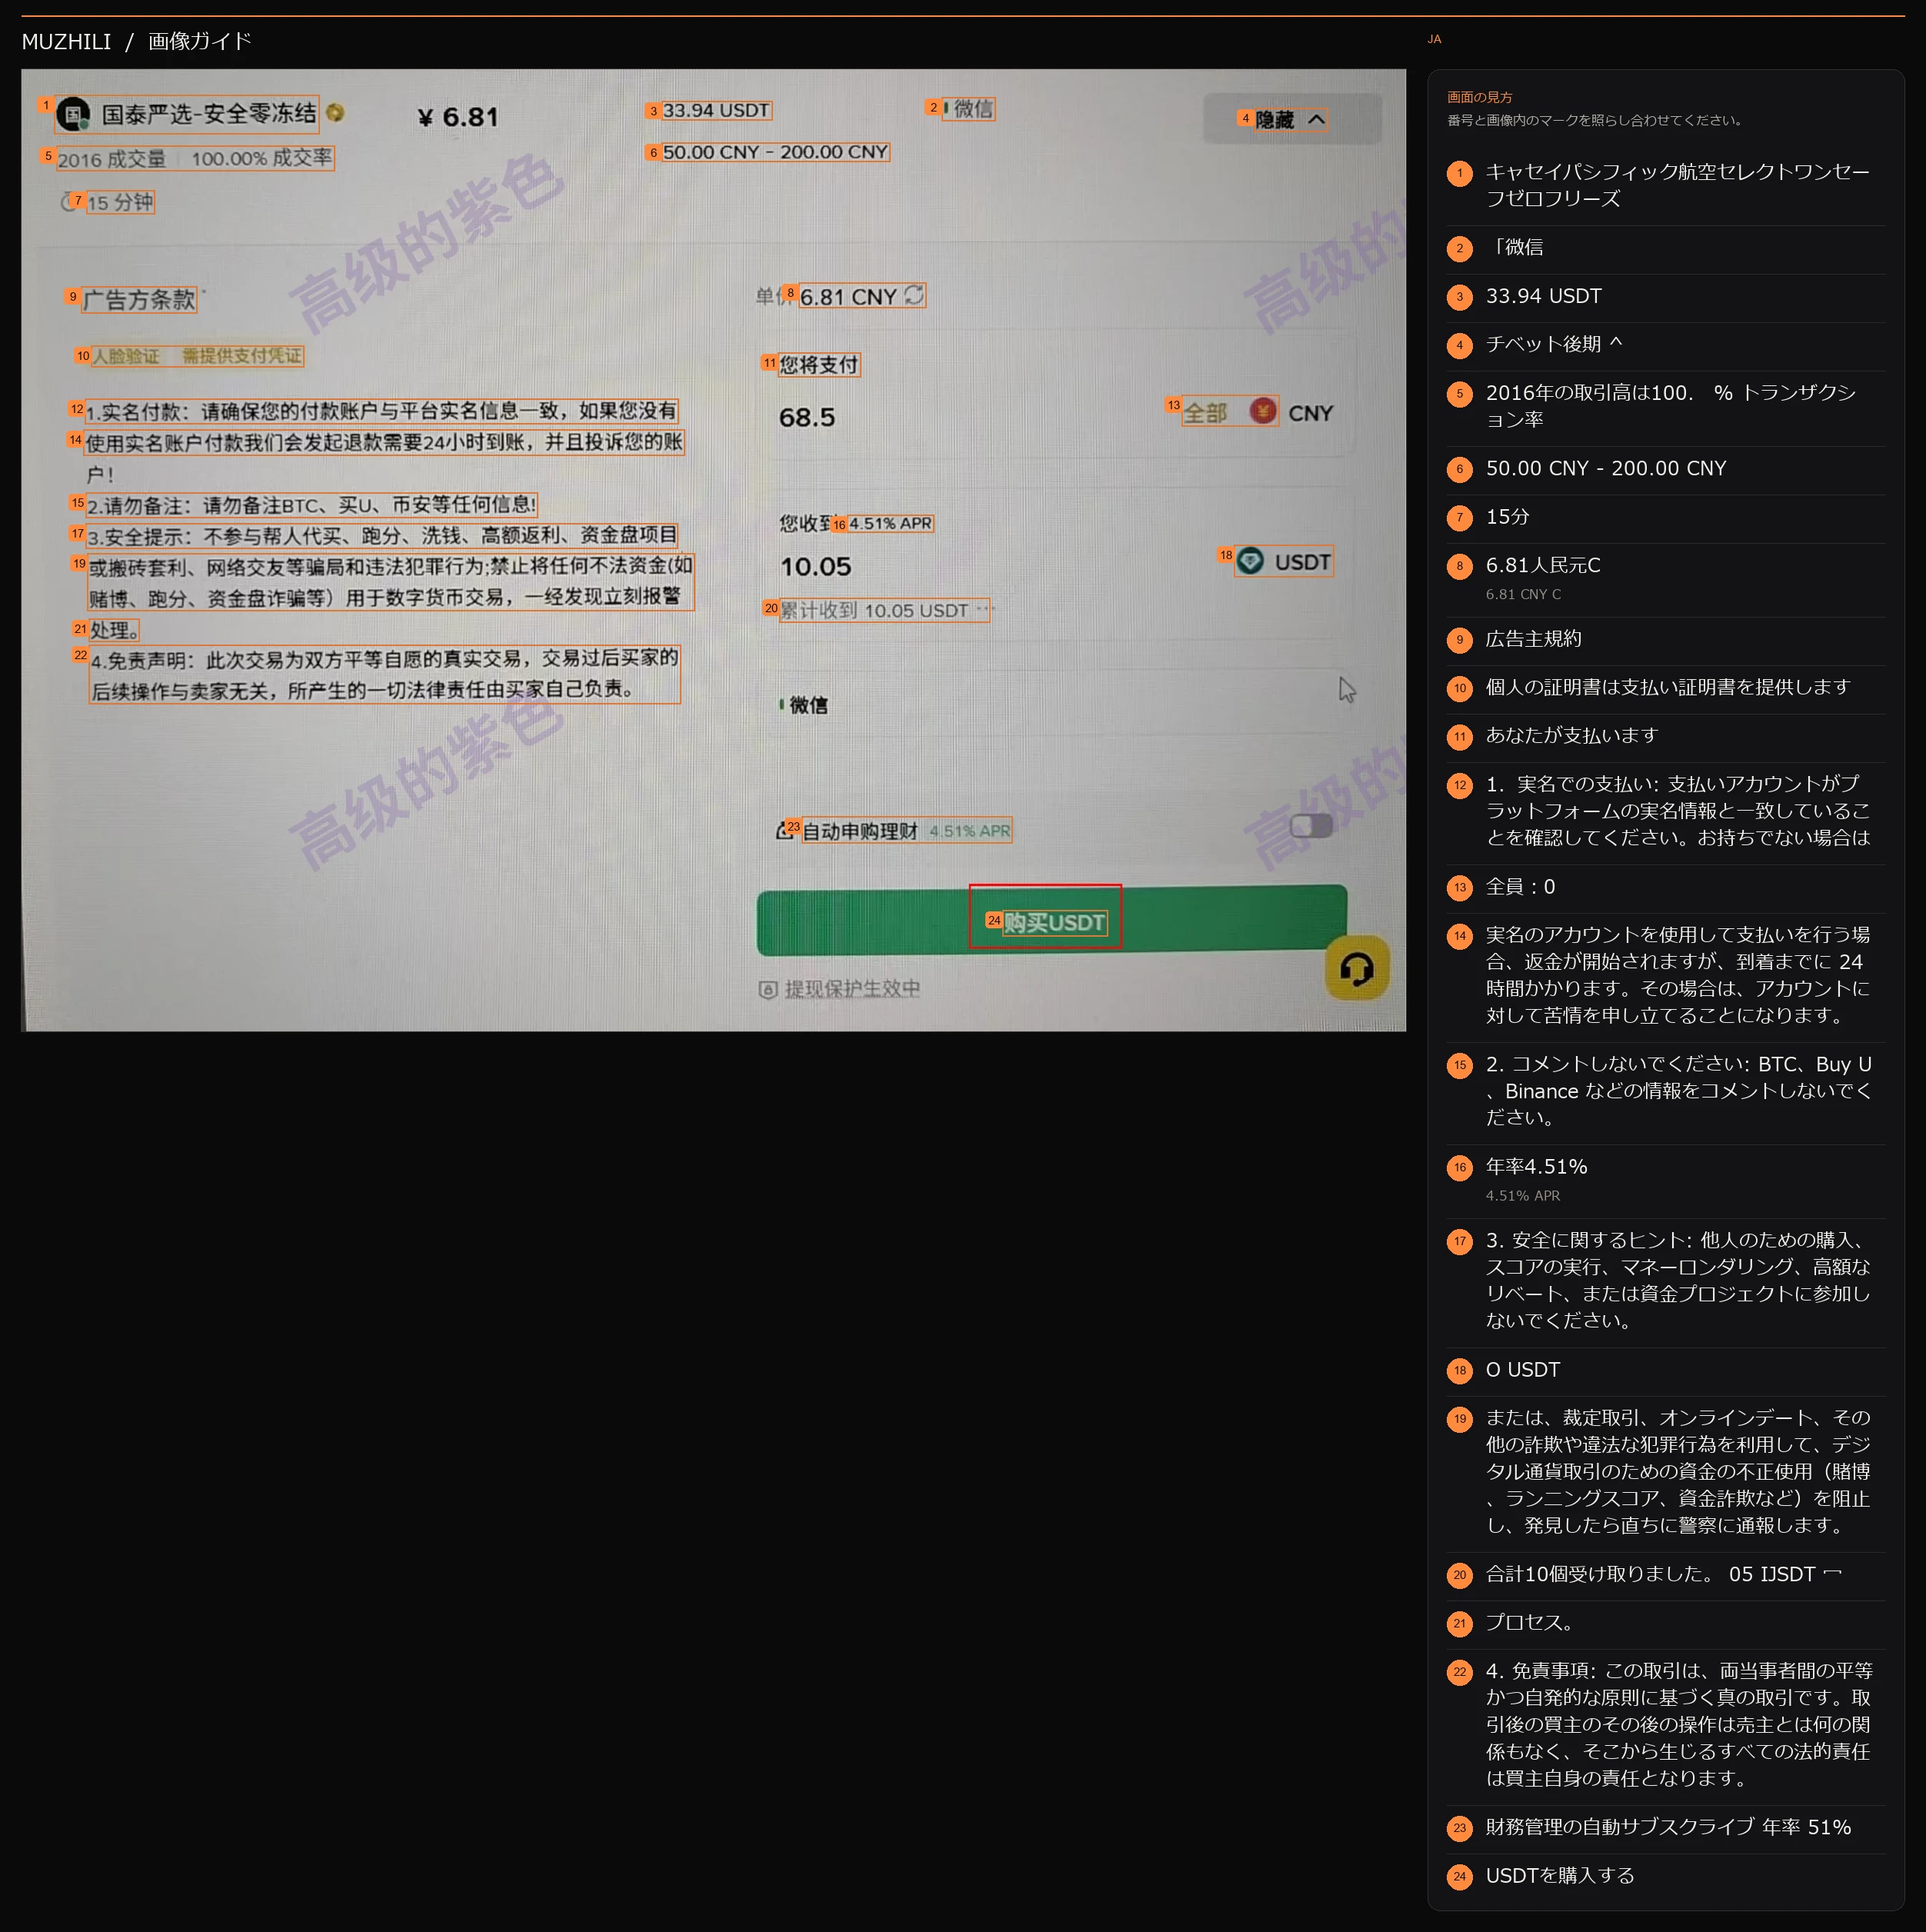The image size is (1926, 1932).
Task: Click the refresh icon beside 6.81 CNY
Action: (x=914, y=295)
